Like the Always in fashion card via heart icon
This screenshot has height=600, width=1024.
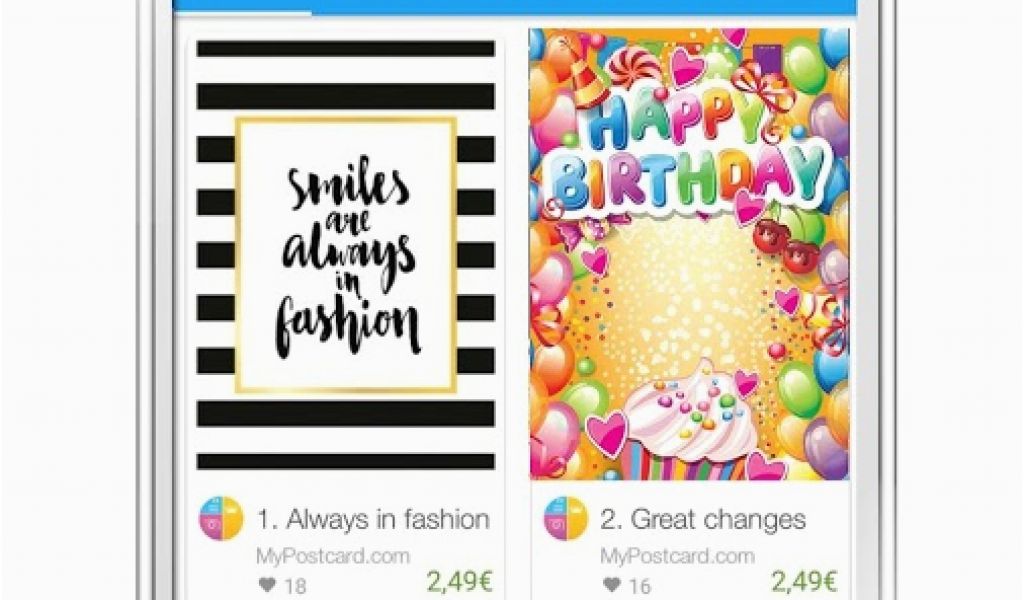tap(267, 585)
